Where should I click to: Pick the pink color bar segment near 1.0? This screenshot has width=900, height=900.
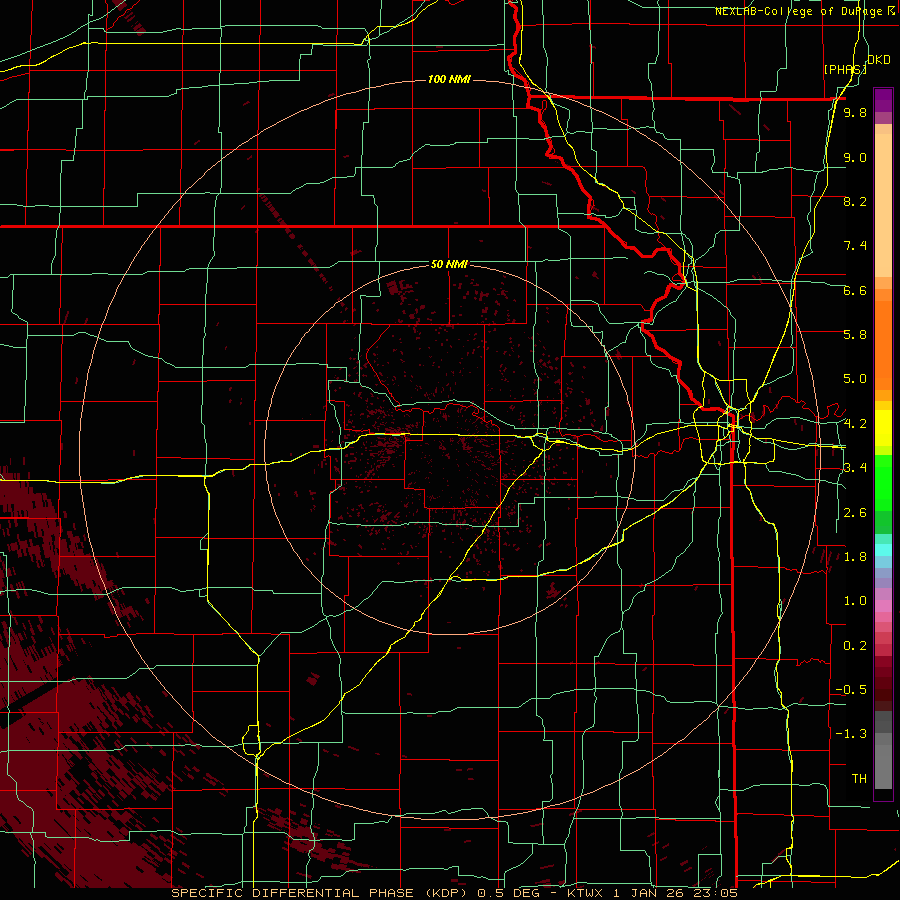pyautogui.click(x=883, y=606)
